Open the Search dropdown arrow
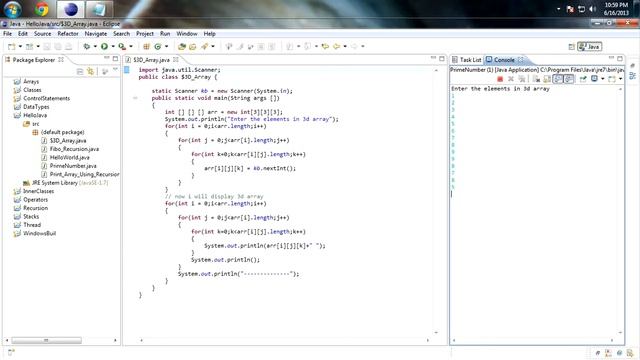This screenshot has width=640, height=360. click(213, 47)
